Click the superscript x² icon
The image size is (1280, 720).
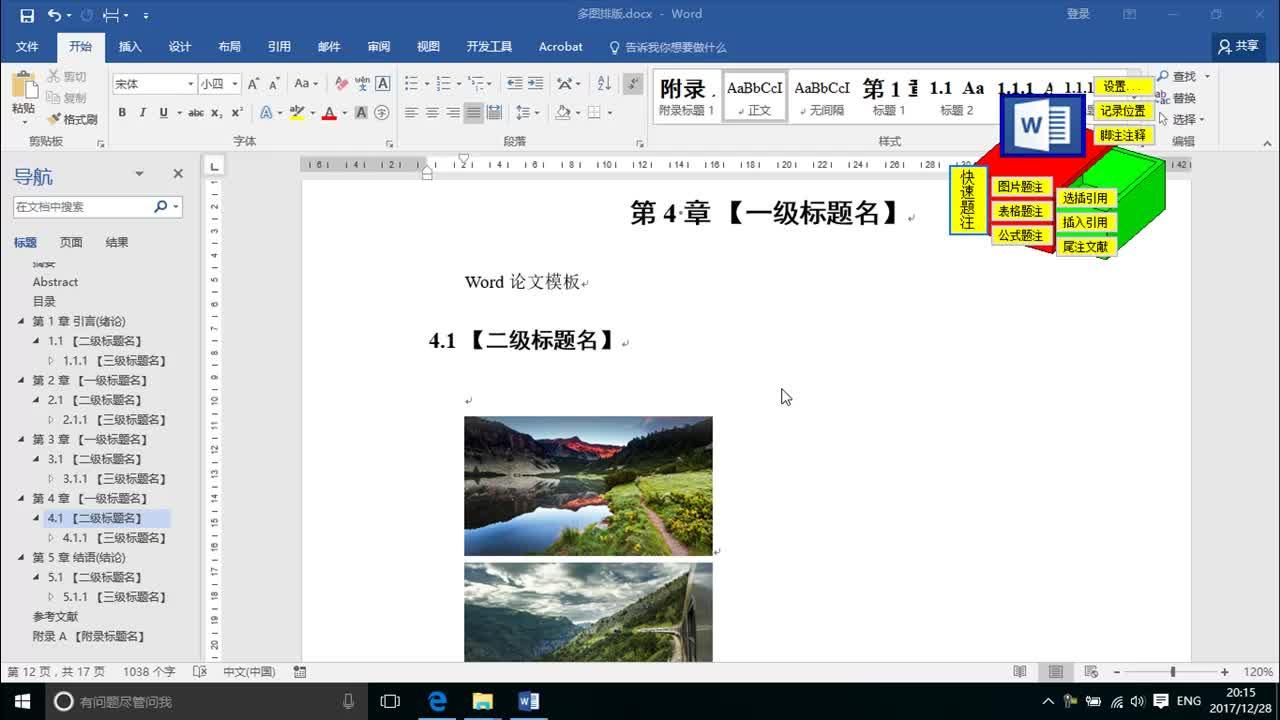coord(237,113)
